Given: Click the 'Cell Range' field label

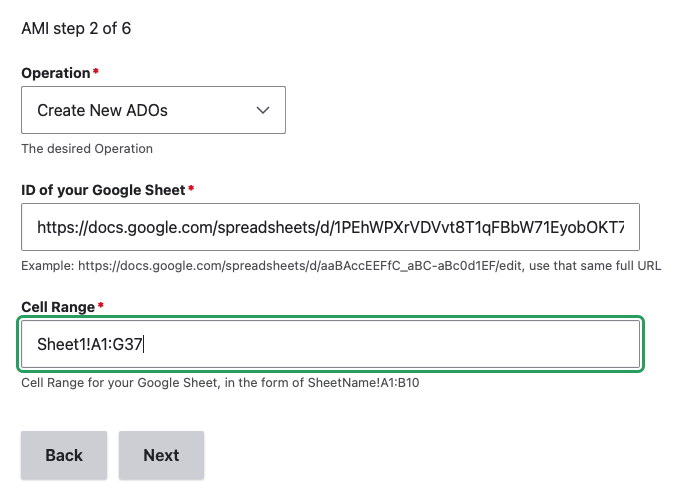Looking at the screenshot, I should [58, 307].
